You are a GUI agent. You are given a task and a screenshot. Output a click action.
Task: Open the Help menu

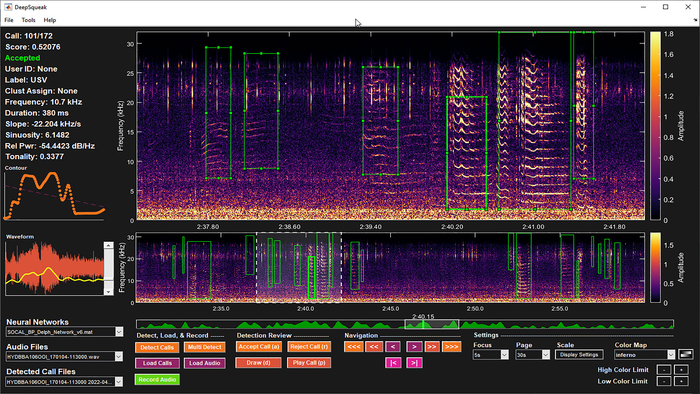[50, 20]
